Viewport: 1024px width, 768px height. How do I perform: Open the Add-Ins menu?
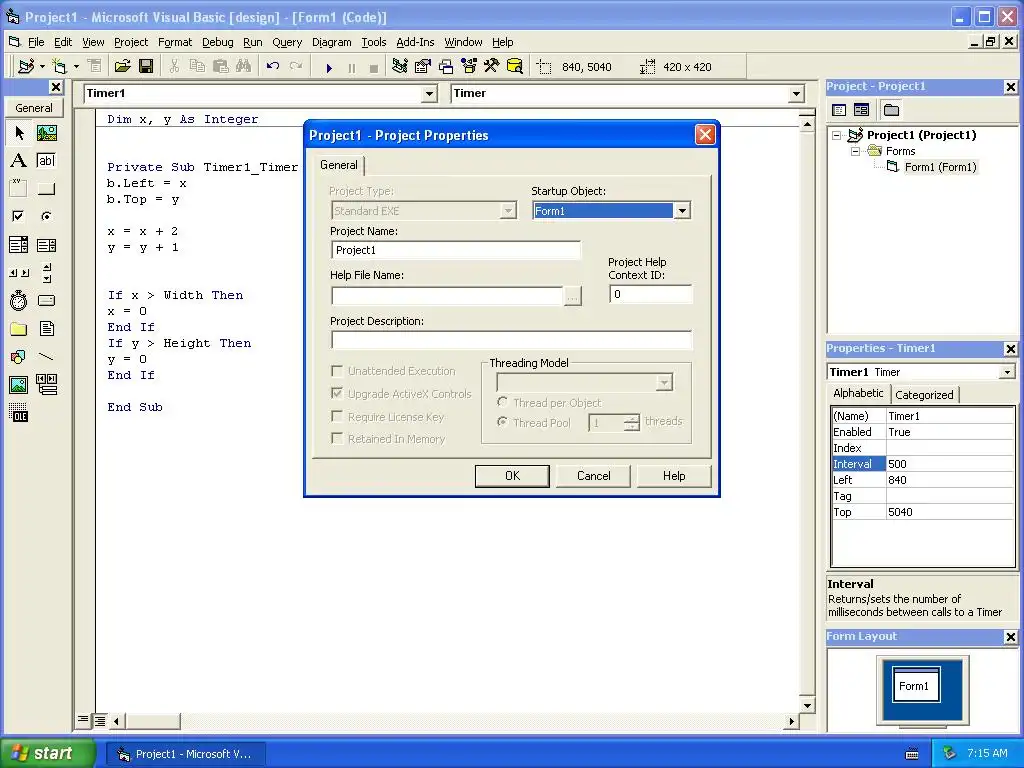click(415, 42)
